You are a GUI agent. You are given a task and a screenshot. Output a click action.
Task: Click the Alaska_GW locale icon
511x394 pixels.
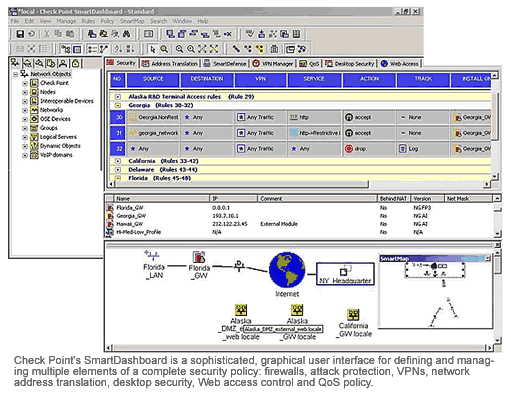click(297, 310)
